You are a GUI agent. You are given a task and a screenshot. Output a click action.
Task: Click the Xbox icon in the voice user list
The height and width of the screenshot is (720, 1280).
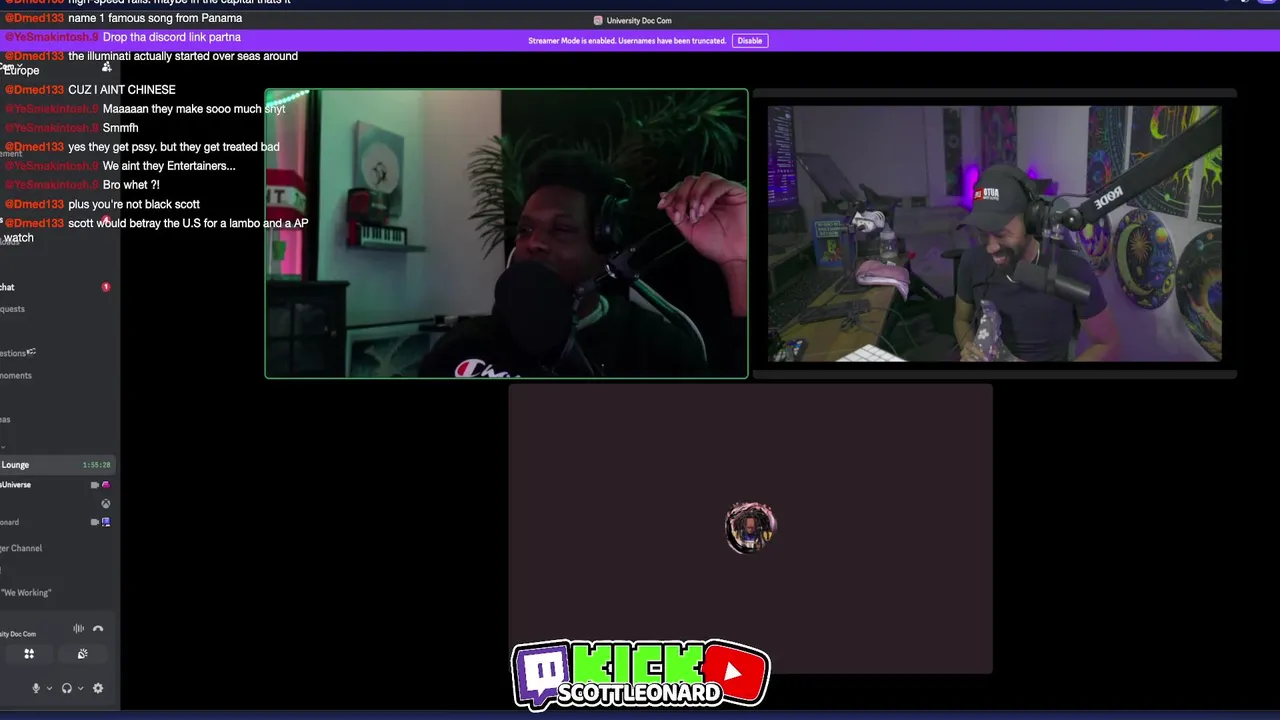[x=105, y=504]
